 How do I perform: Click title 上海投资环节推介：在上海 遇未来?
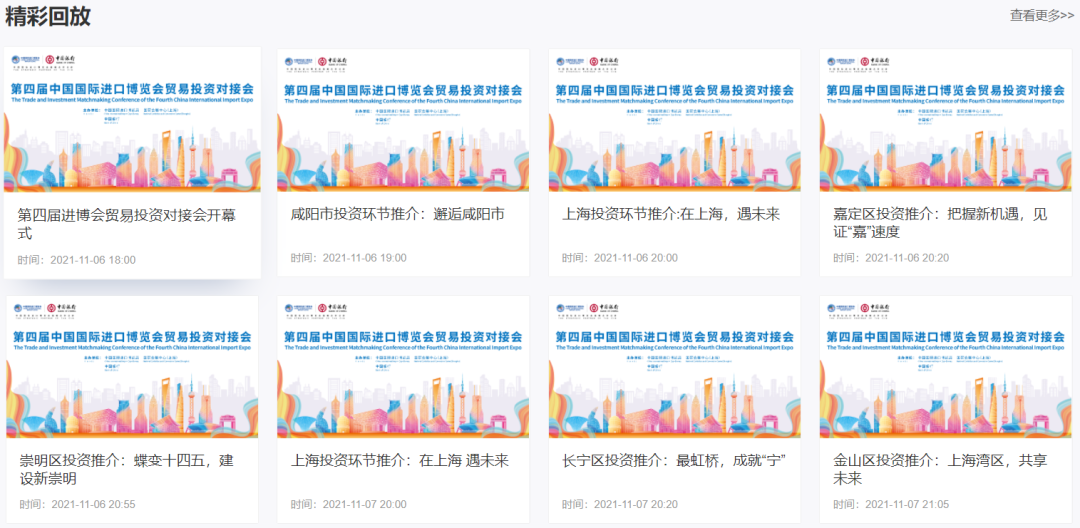point(399,461)
